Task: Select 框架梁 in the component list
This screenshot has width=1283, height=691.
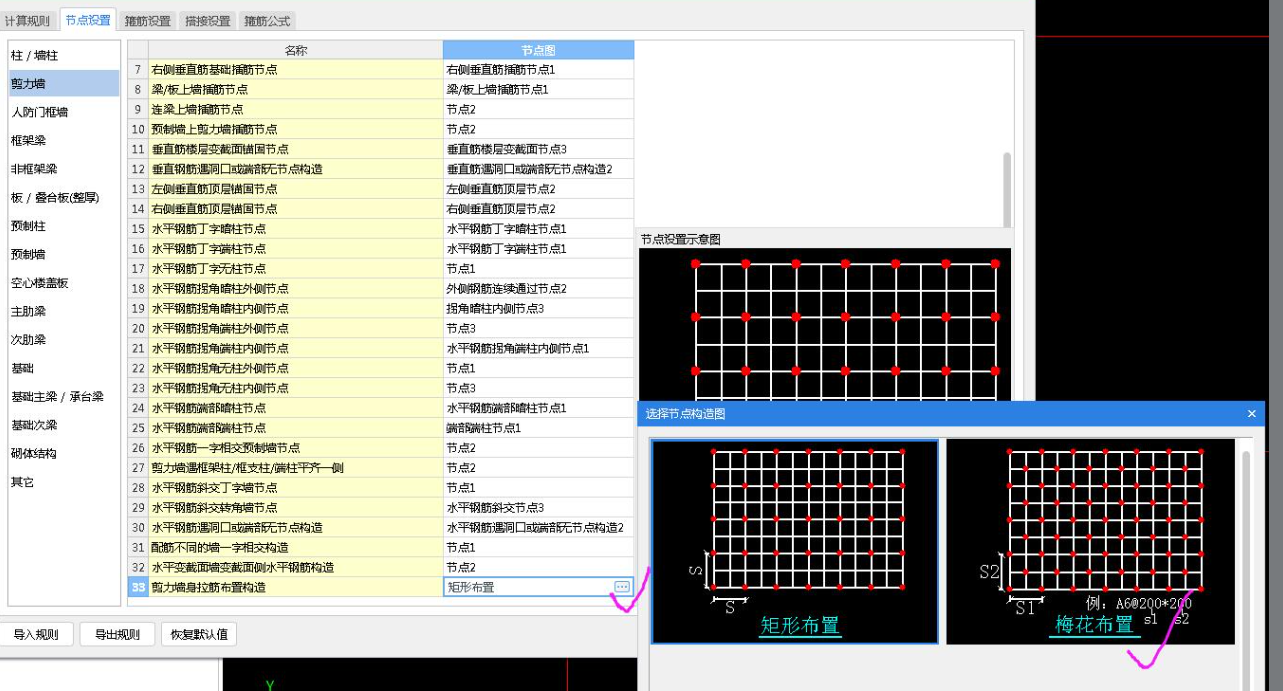Action: click(64, 140)
